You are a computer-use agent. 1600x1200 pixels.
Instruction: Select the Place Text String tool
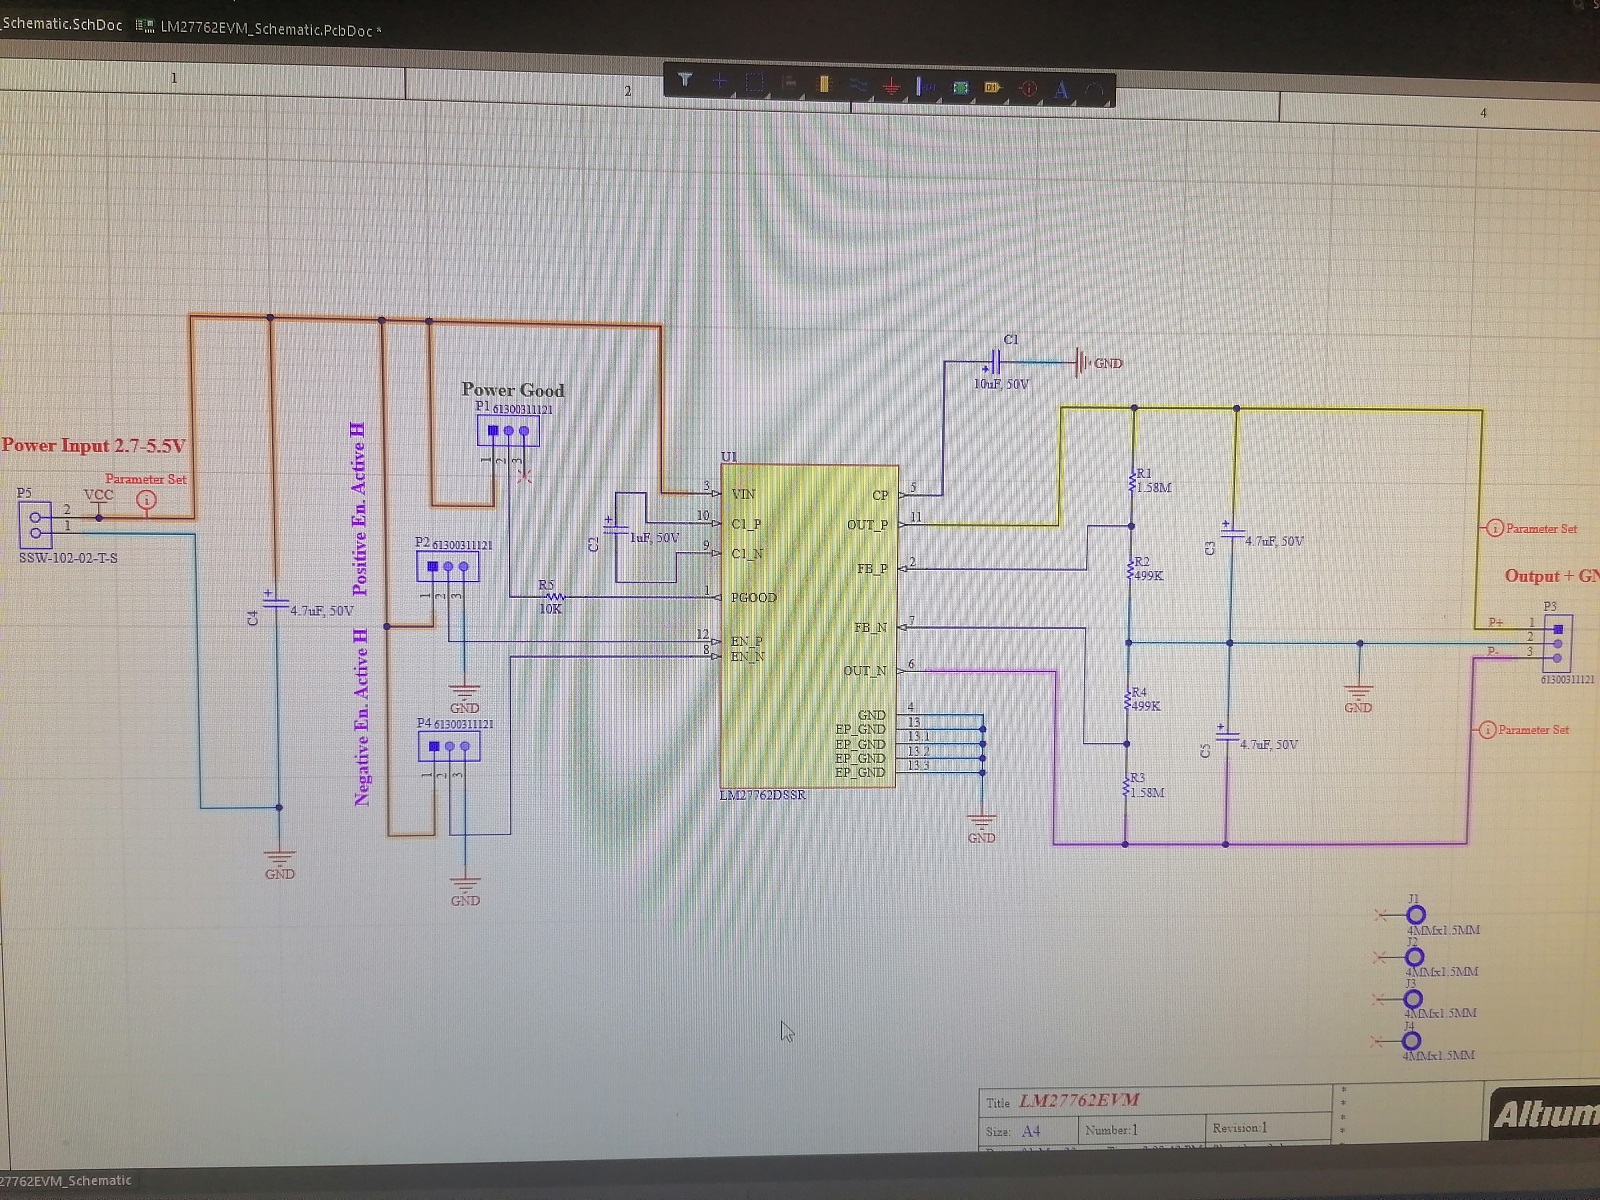[1061, 90]
